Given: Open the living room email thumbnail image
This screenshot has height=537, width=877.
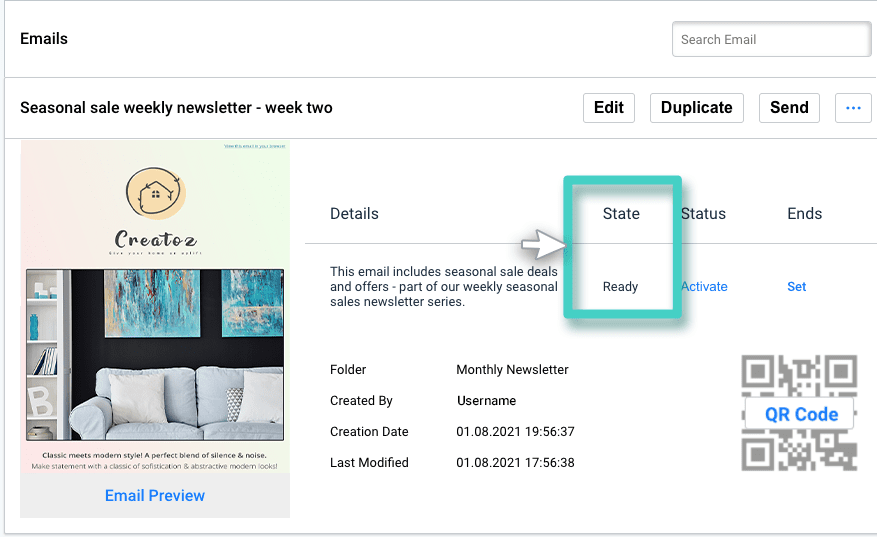Looking at the screenshot, I should click(x=155, y=355).
